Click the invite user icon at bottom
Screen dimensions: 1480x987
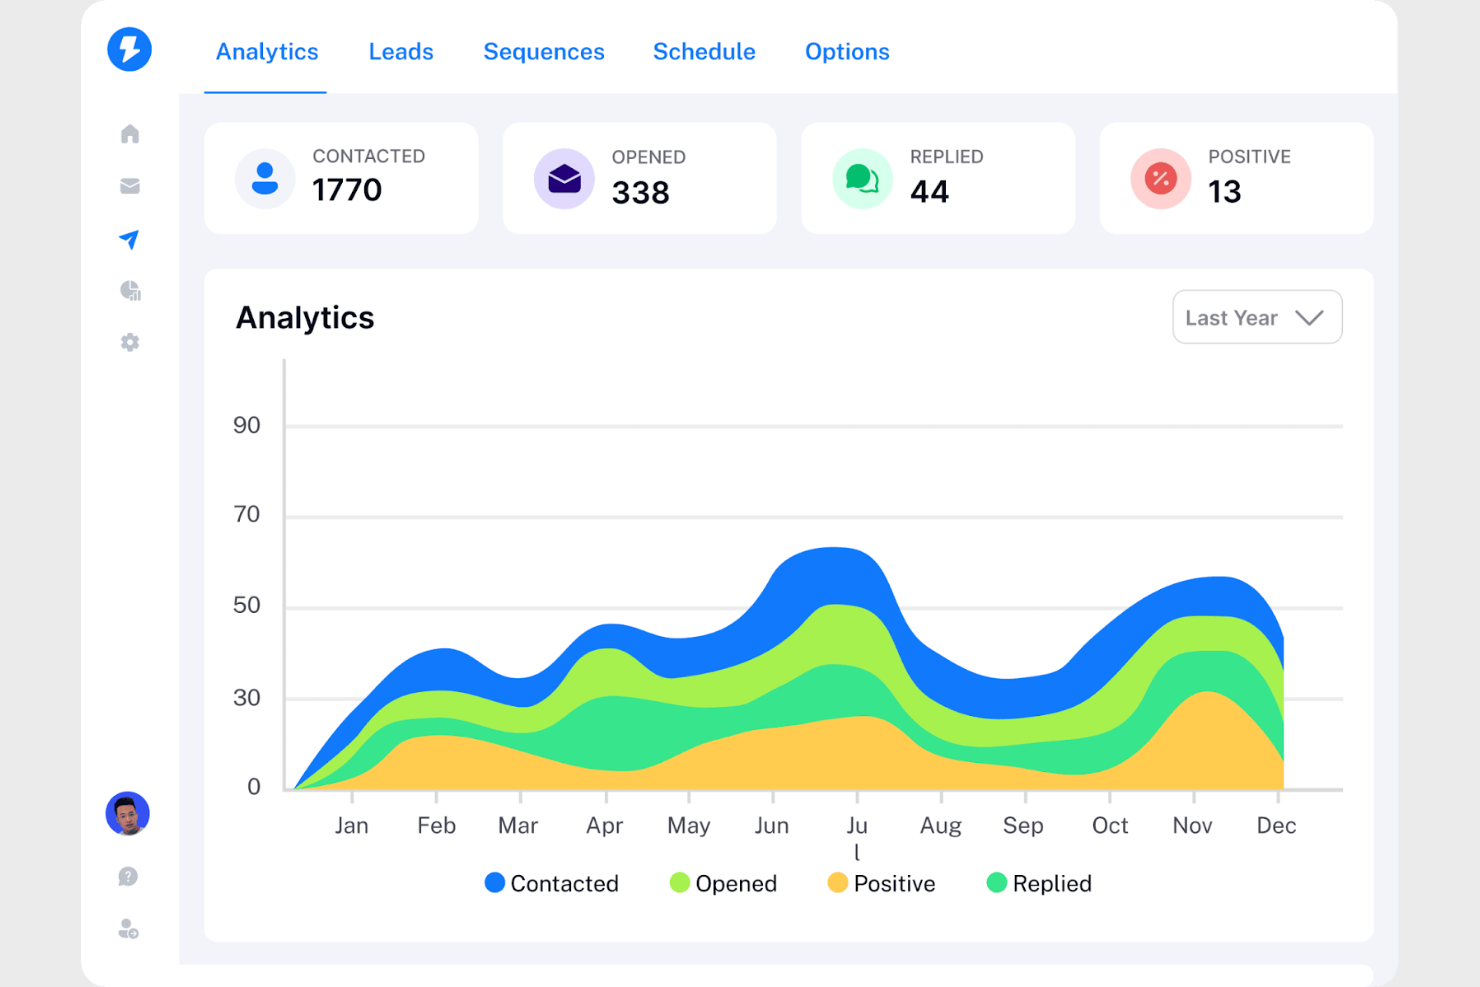pyautogui.click(x=127, y=929)
